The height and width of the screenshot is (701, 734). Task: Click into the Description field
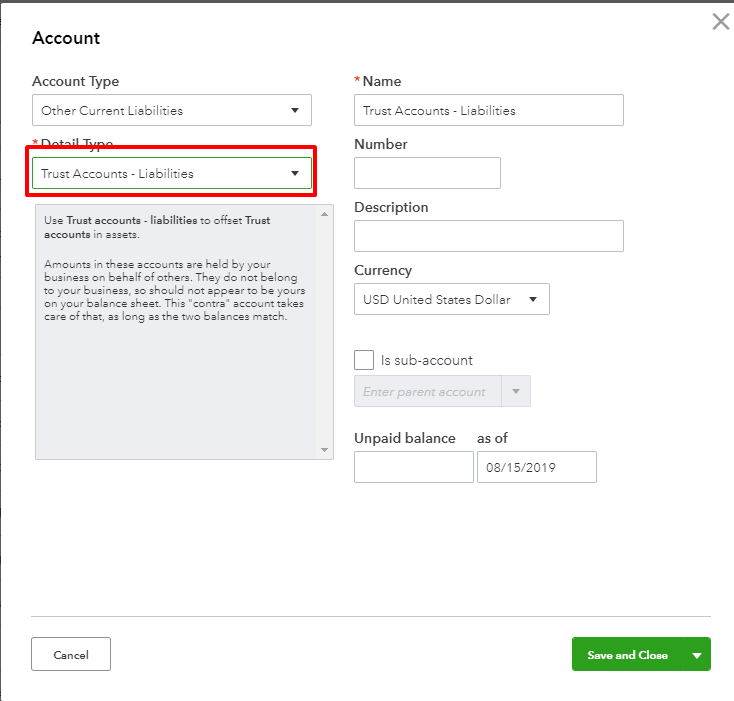488,236
